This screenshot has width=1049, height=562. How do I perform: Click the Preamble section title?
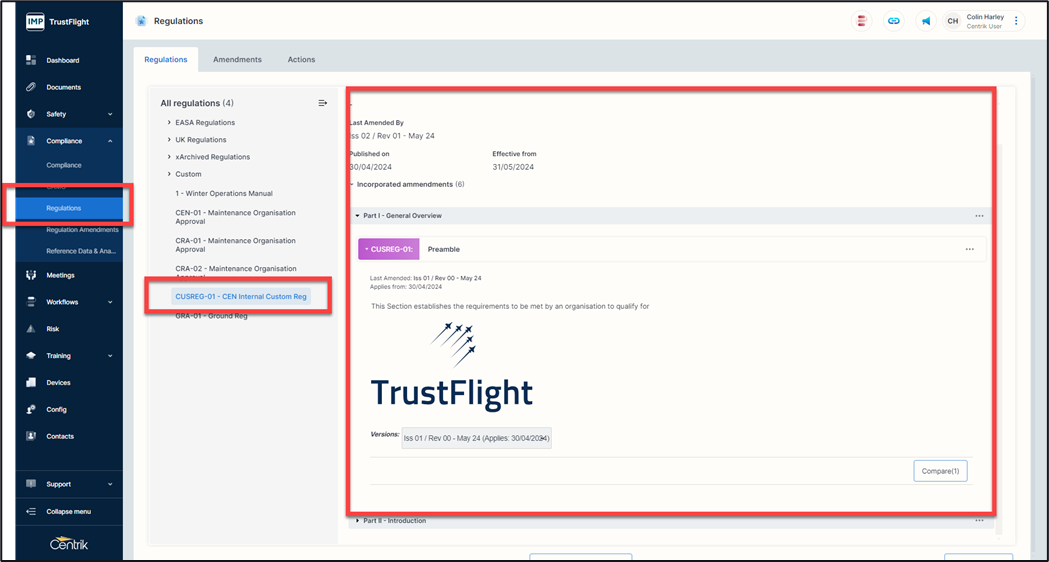pos(444,250)
